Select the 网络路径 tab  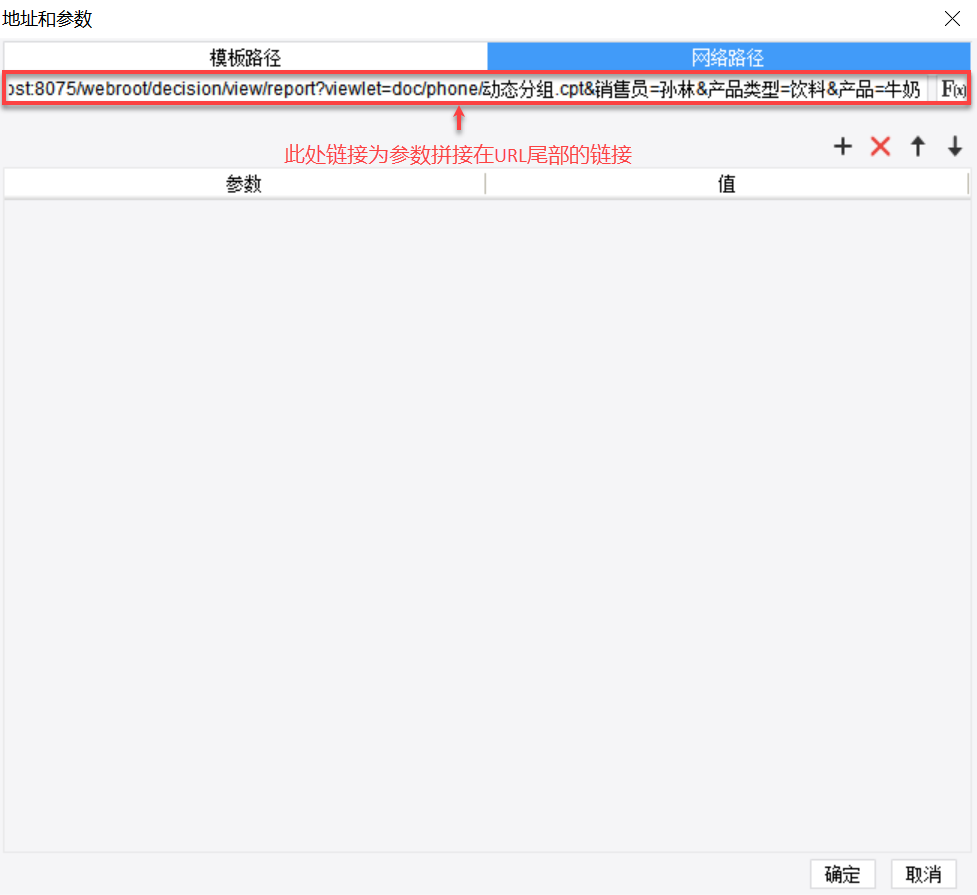click(x=728, y=57)
